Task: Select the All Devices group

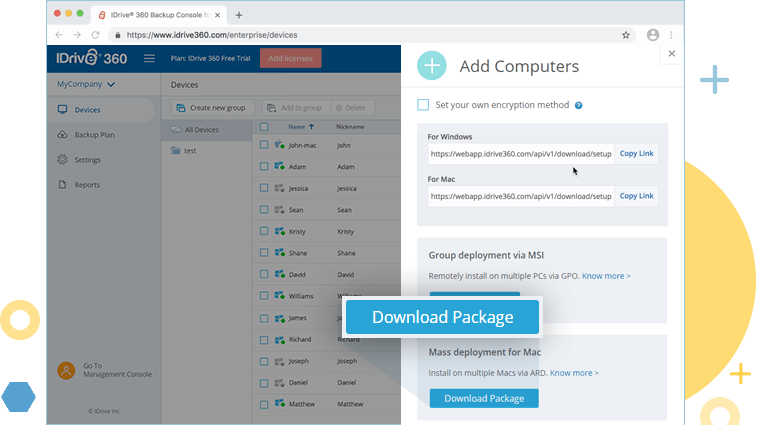Action: tap(207, 130)
